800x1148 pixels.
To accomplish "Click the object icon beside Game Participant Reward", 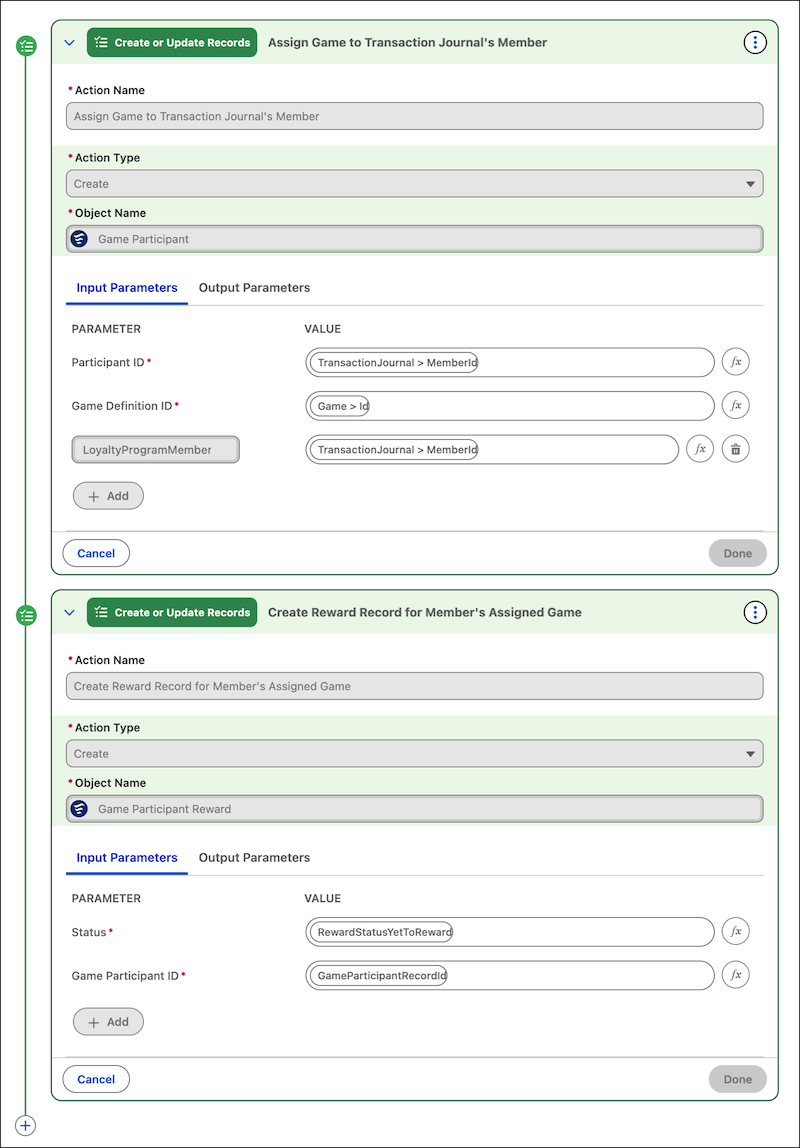I will click(80, 809).
